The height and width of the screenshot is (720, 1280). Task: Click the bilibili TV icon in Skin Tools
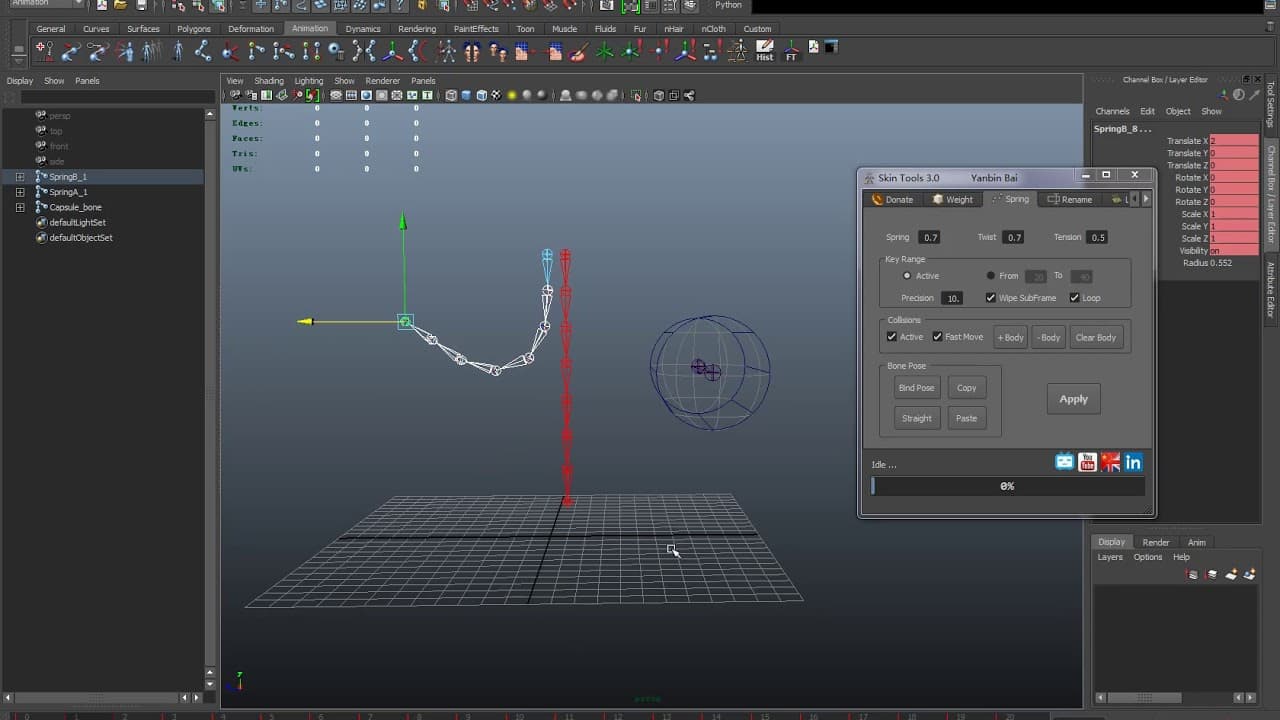[x=1064, y=462]
